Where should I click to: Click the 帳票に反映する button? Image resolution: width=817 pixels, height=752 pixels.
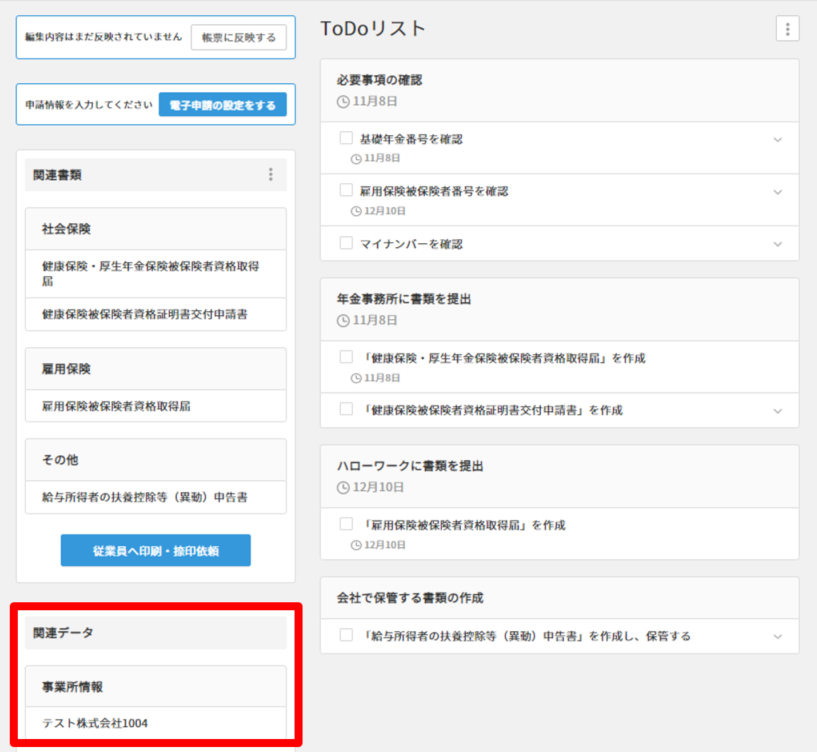pyautogui.click(x=238, y=37)
